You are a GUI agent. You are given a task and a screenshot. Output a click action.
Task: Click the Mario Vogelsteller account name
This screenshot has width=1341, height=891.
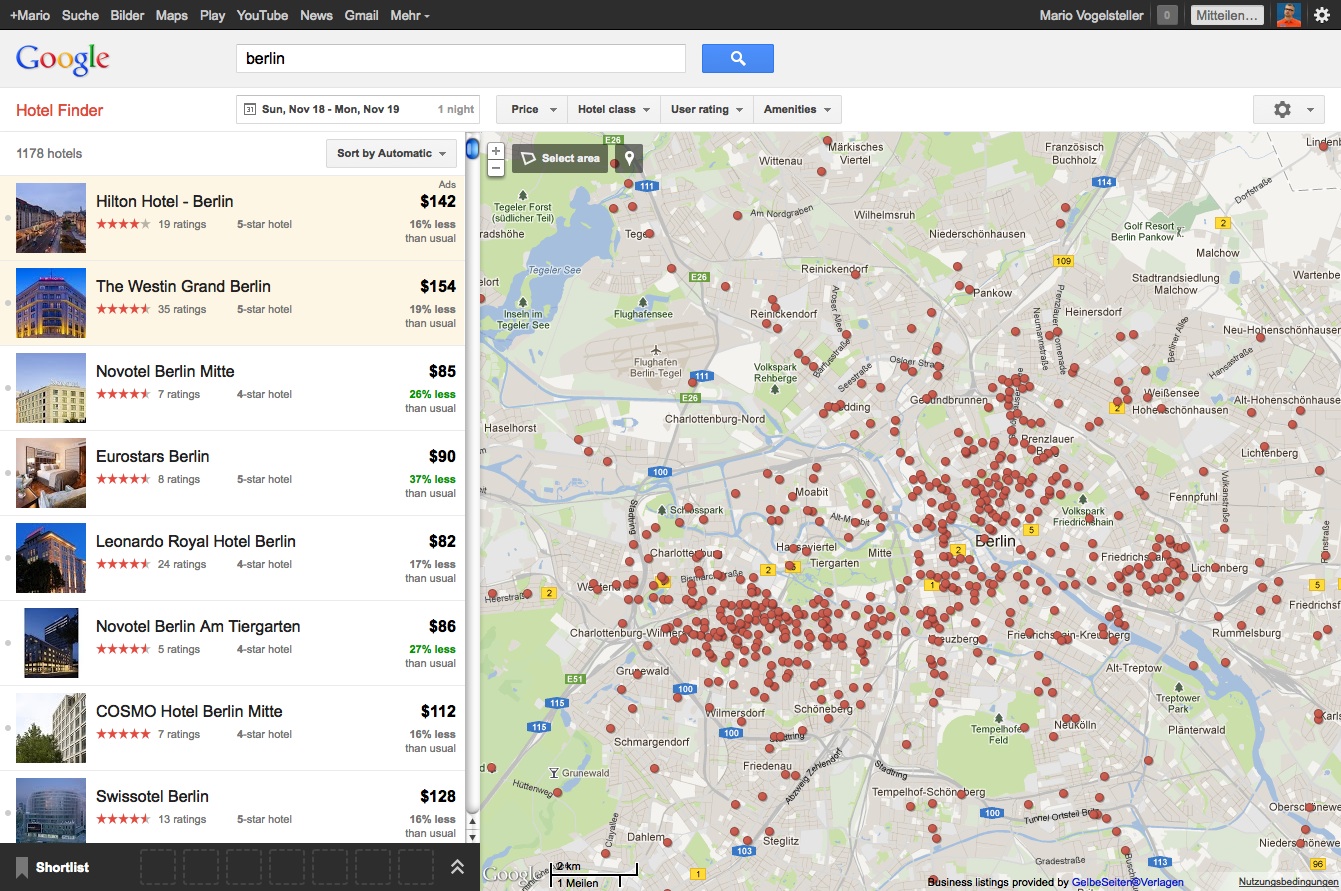click(1091, 15)
